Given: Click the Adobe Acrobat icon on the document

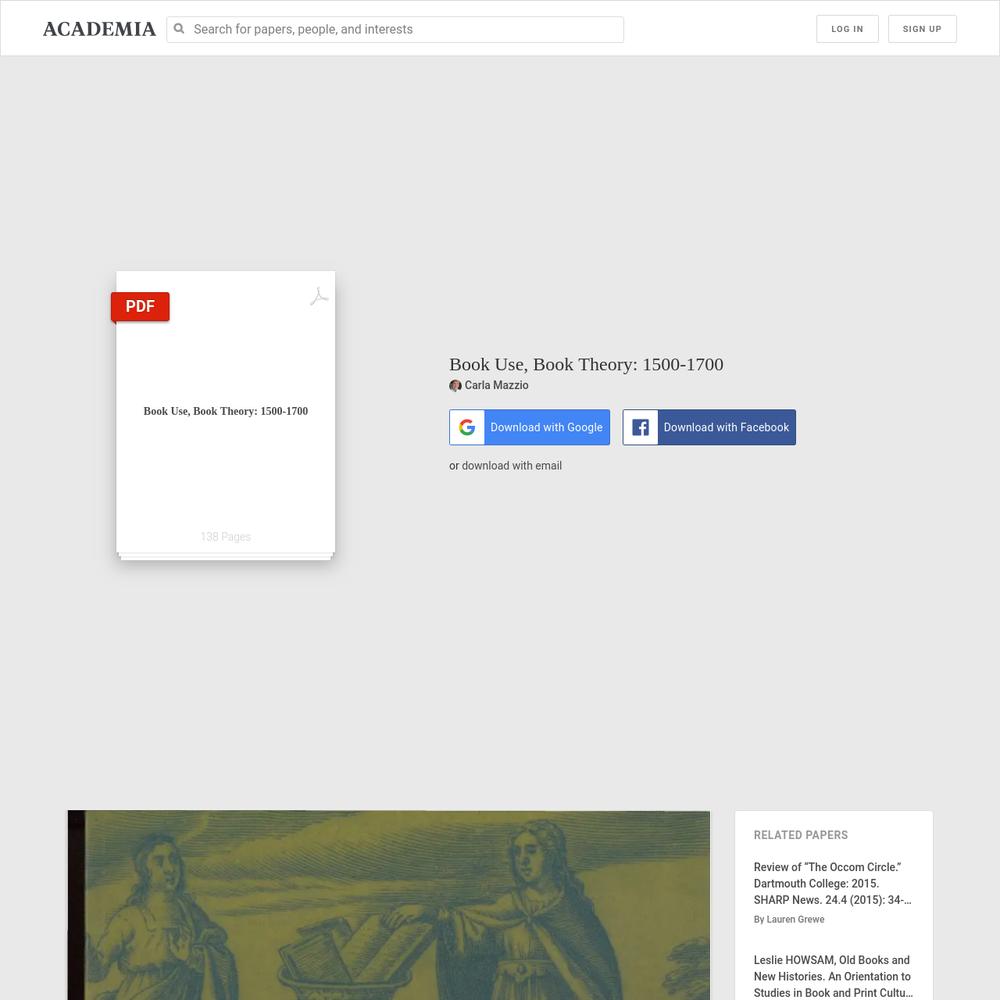Looking at the screenshot, I should (x=319, y=297).
